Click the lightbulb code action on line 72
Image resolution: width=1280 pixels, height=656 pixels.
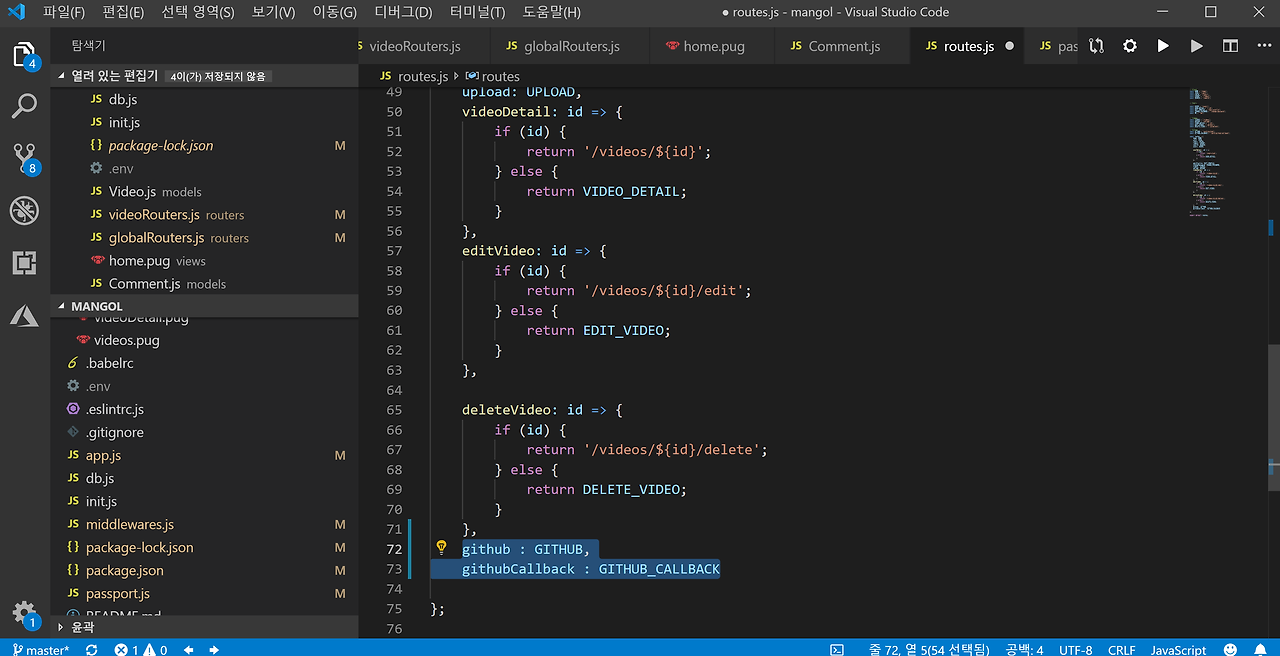(441, 548)
